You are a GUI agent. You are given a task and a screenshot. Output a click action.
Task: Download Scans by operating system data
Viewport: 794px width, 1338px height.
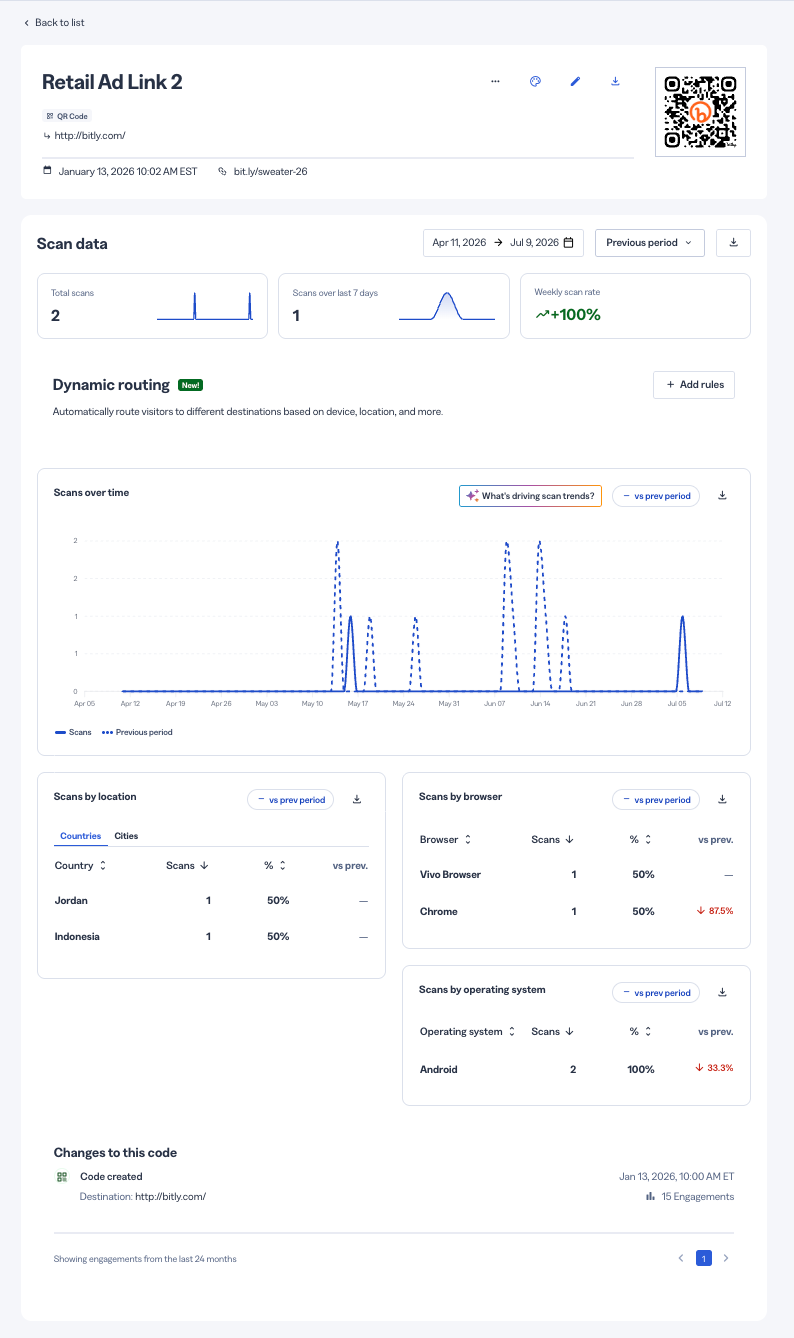(x=723, y=992)
